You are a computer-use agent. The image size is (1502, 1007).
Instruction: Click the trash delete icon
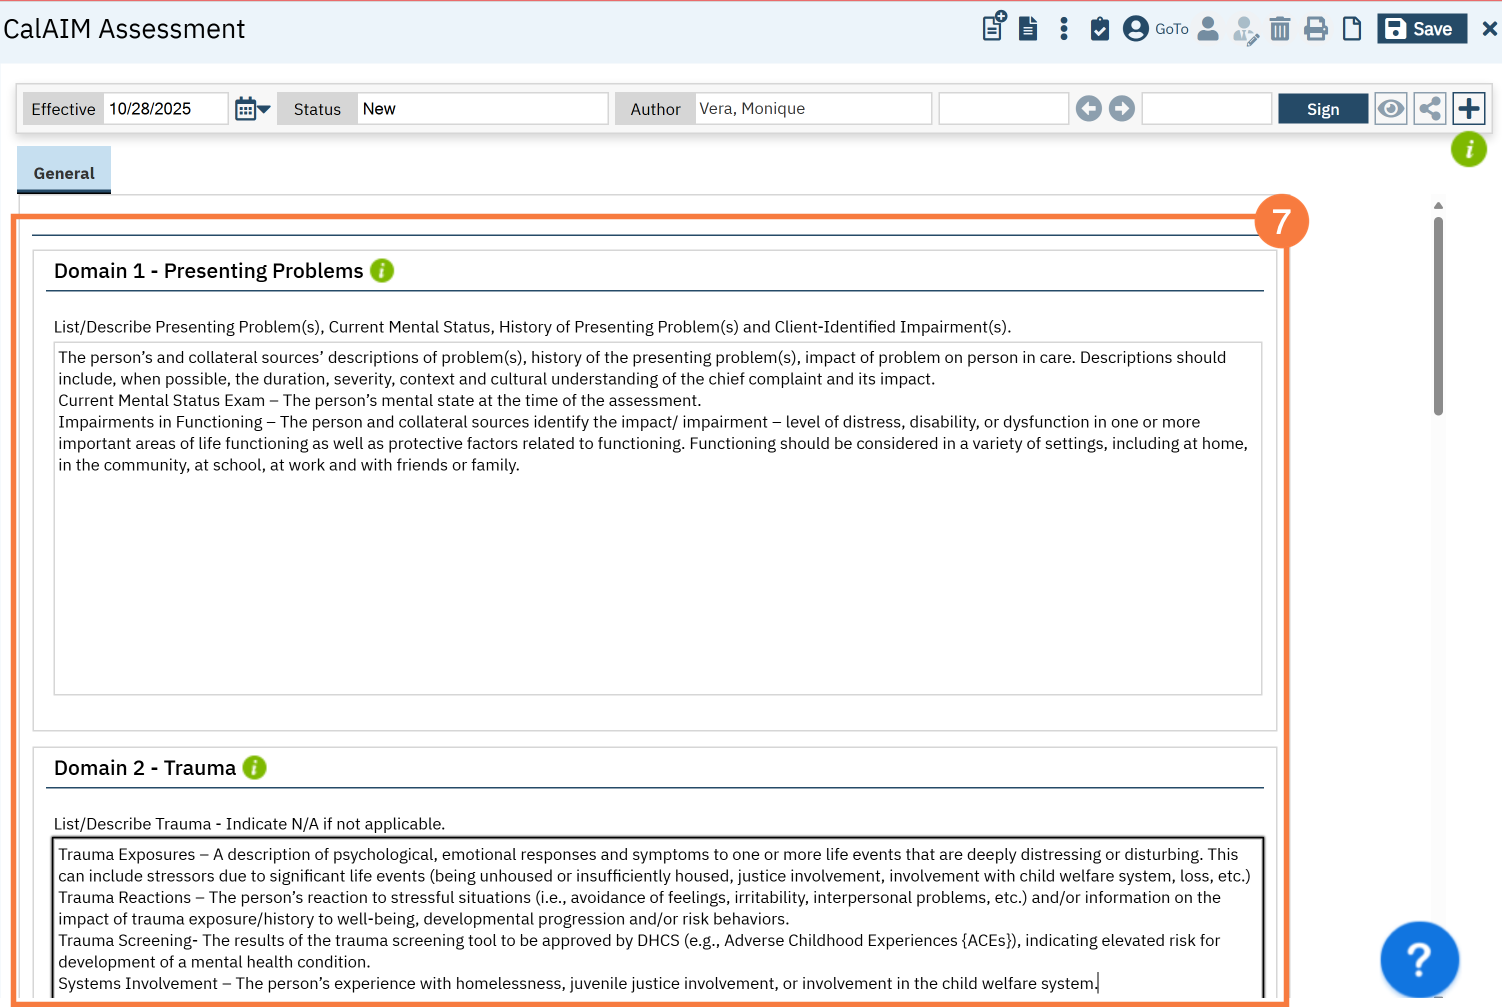(1280, 28)
